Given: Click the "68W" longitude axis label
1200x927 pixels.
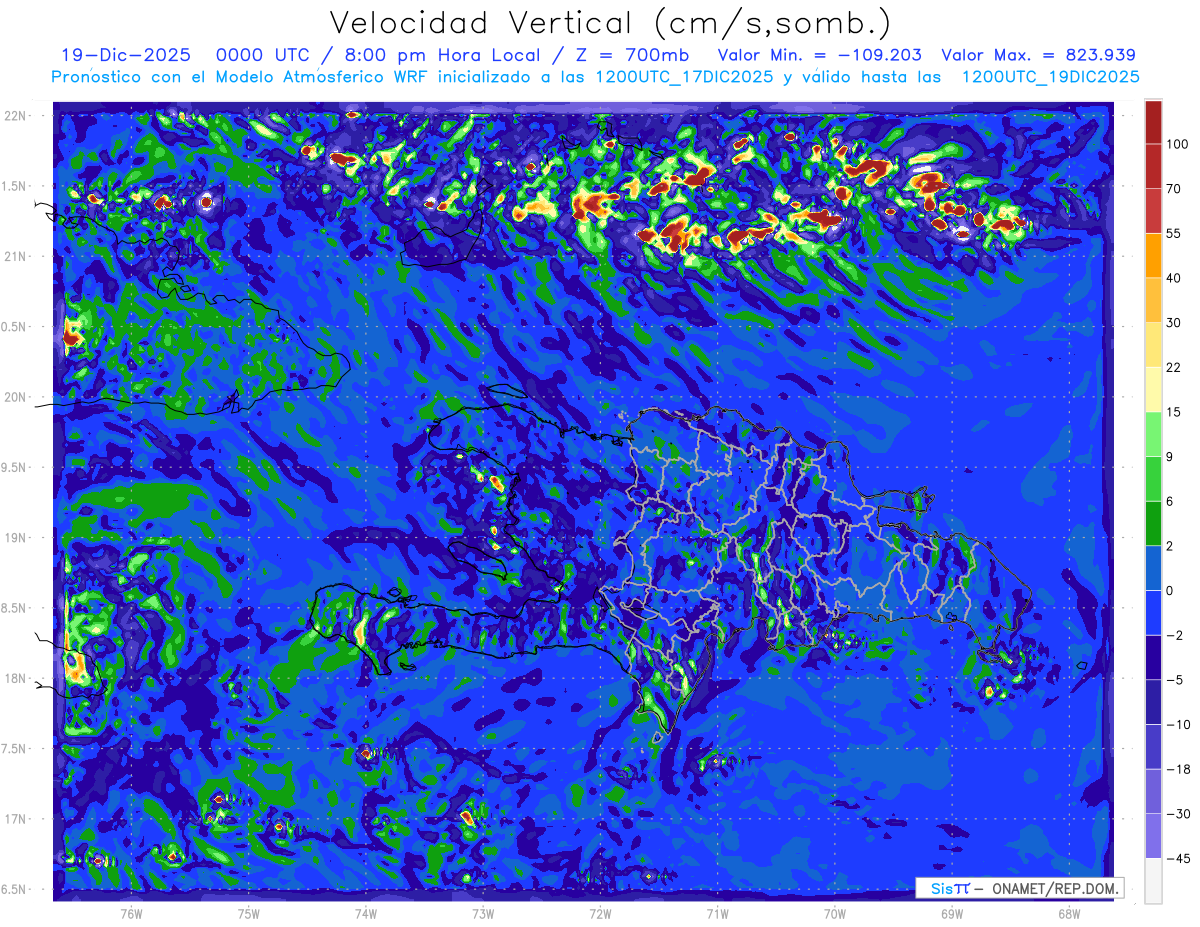Looking at the screenshot, I should click(x=1068, y=913).
